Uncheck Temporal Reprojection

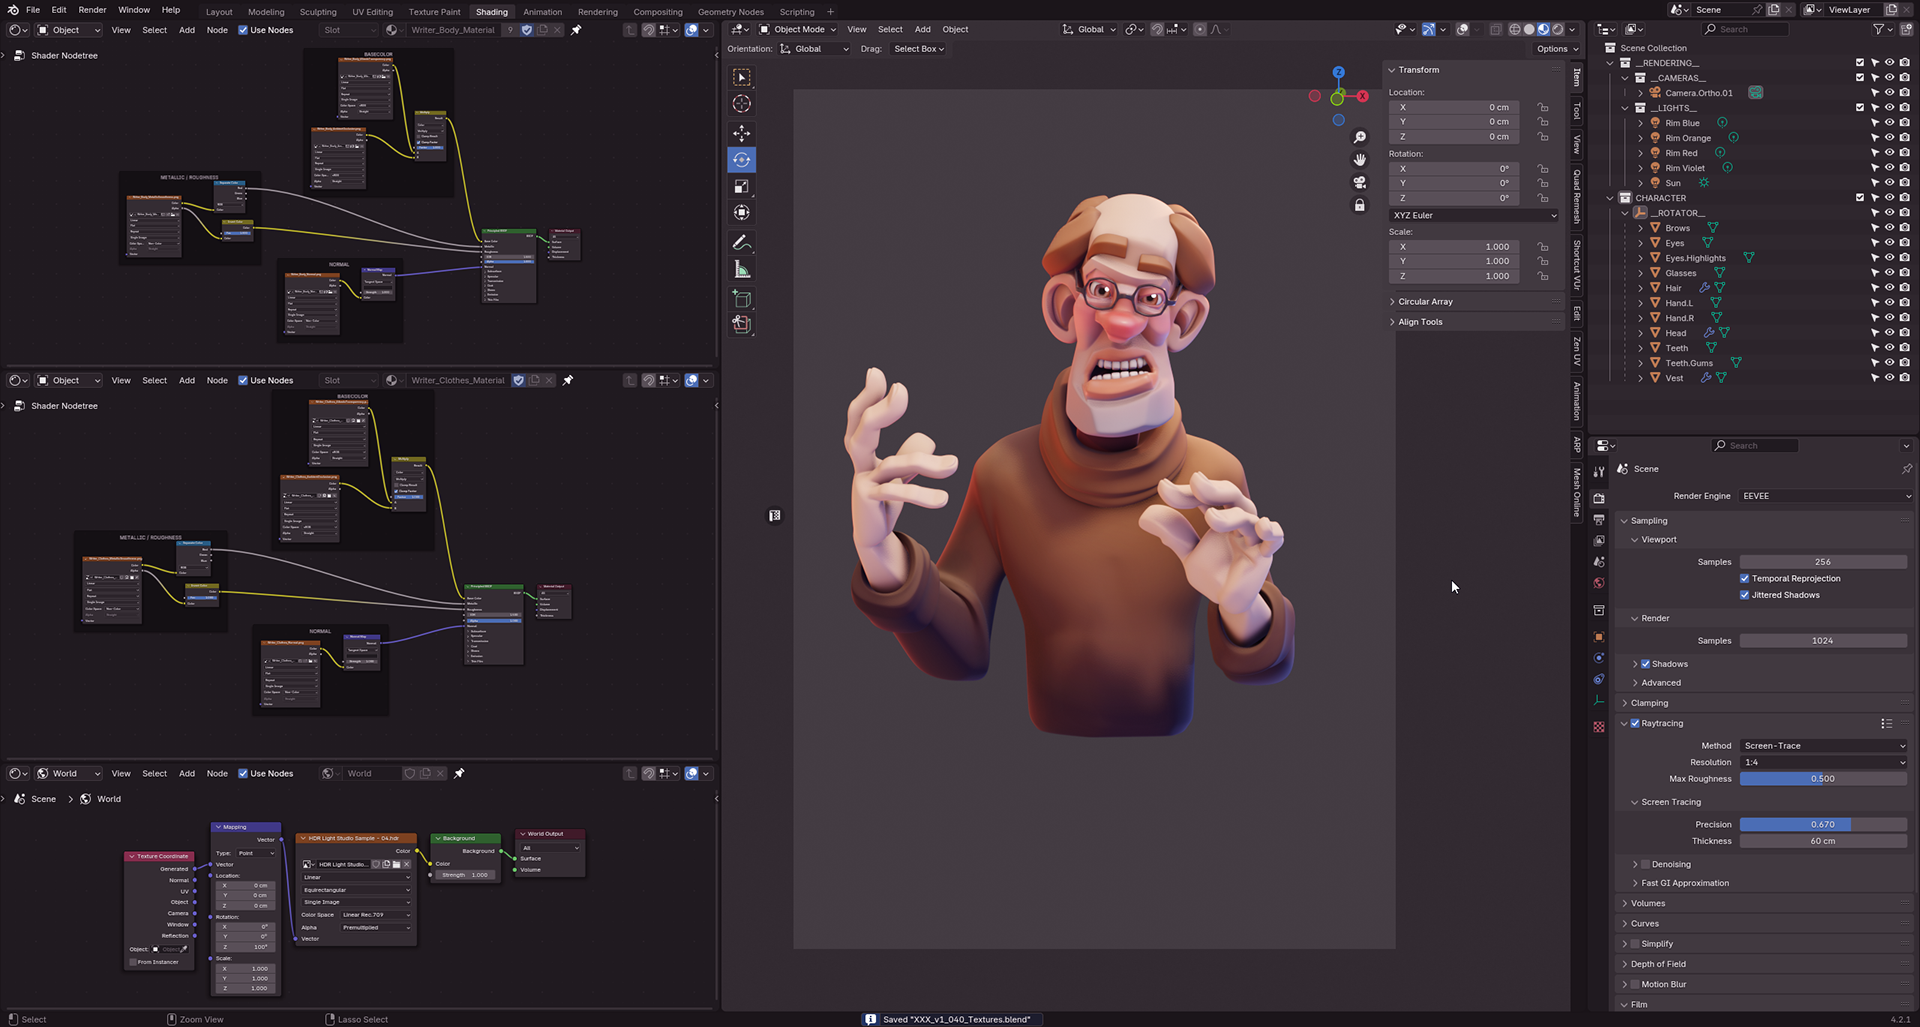(1745, 578)
